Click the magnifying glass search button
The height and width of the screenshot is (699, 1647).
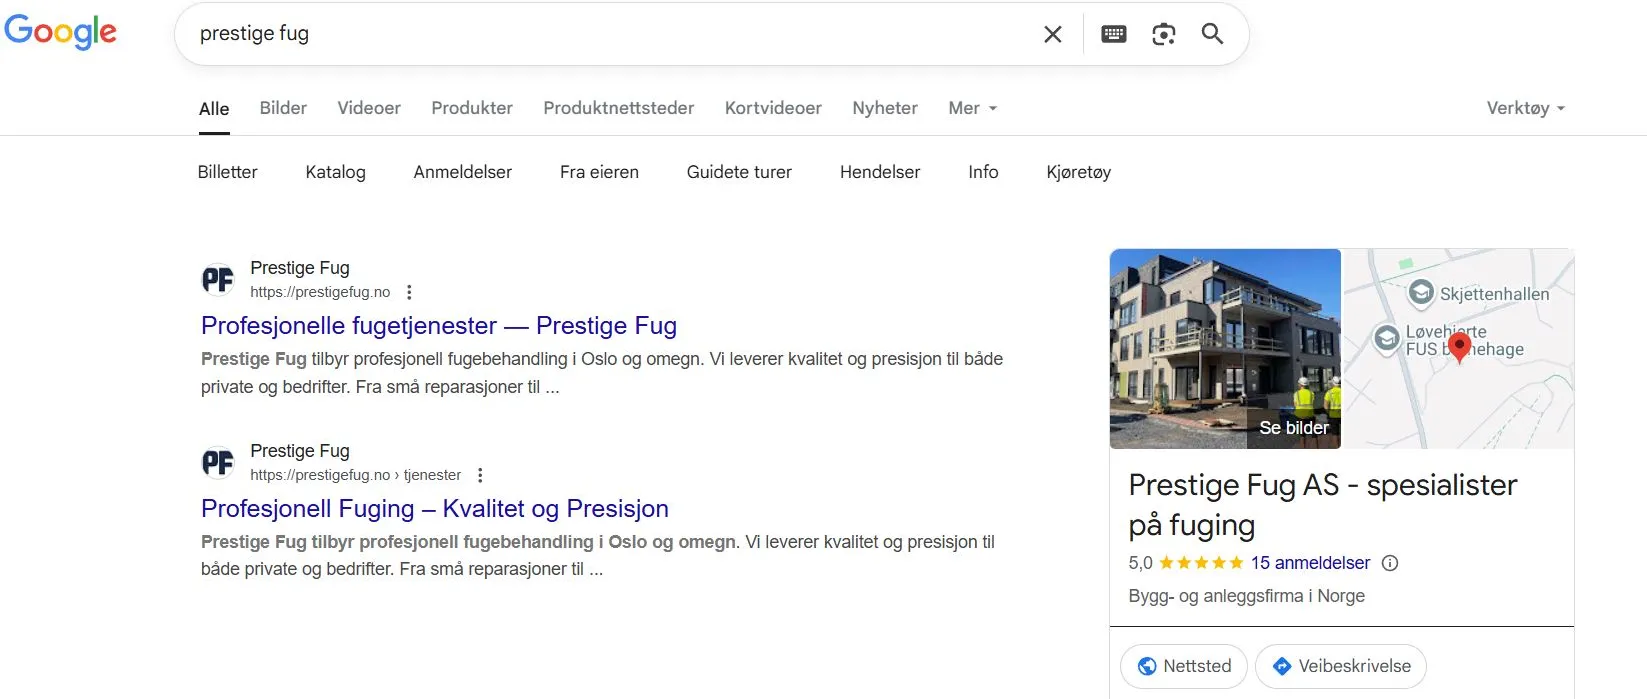pyautogui.click(x=1212, y=34)
